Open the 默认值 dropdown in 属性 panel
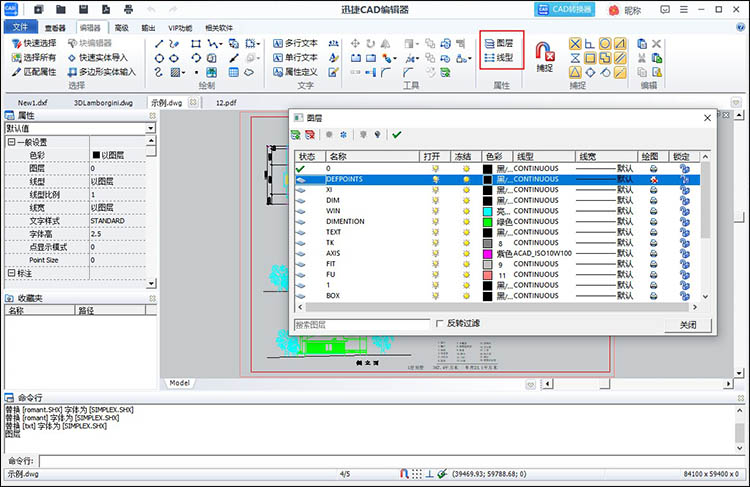Viewport: 750px width, 487px height. coord(151,128)
